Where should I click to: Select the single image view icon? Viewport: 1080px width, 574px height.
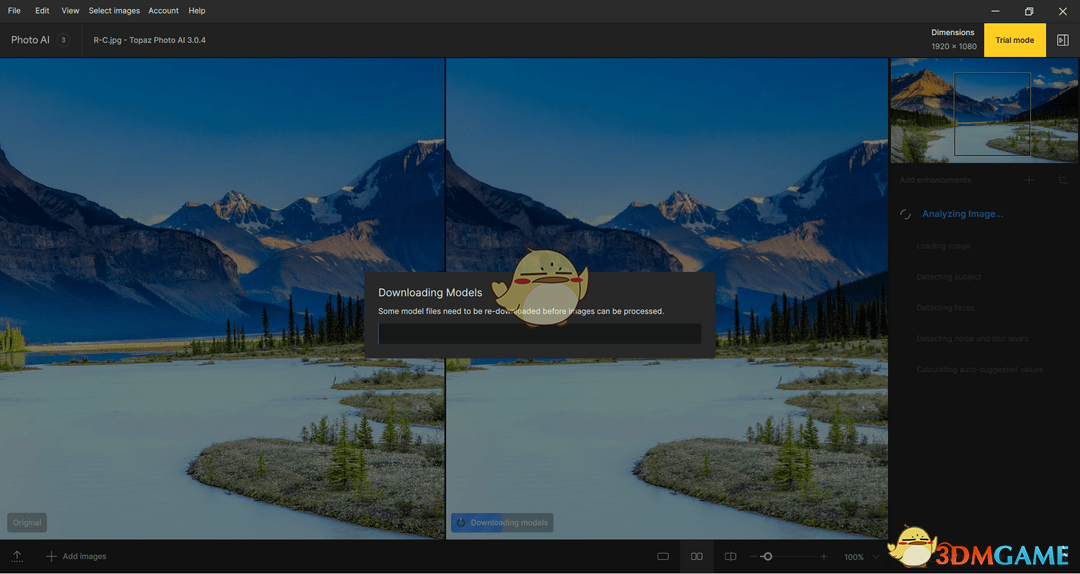click(663, 556)
